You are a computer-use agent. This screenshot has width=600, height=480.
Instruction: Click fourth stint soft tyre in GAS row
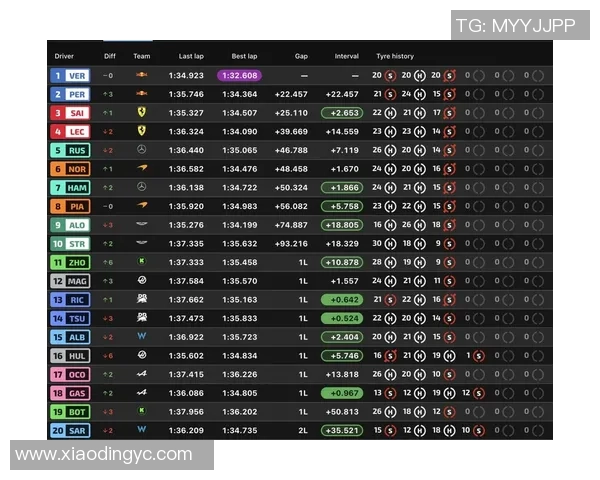coord(479,393)
